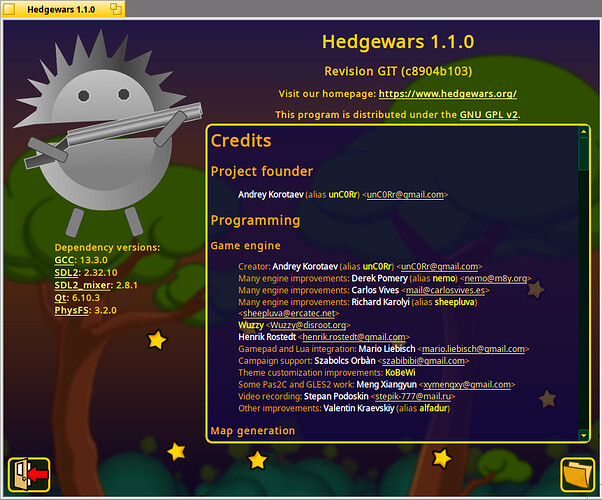Click the Hedgewars 1.1.0 title bar tab
The width and height of the screenshot is (602, 500).
tap(63, 9)
